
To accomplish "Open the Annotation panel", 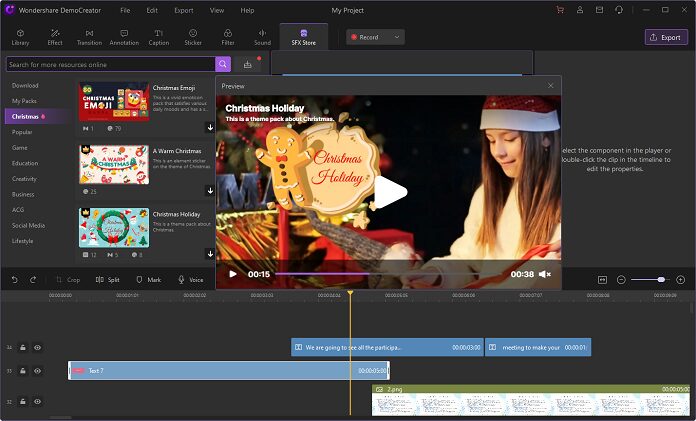I will pyautogui.click(x=124, y=37).
